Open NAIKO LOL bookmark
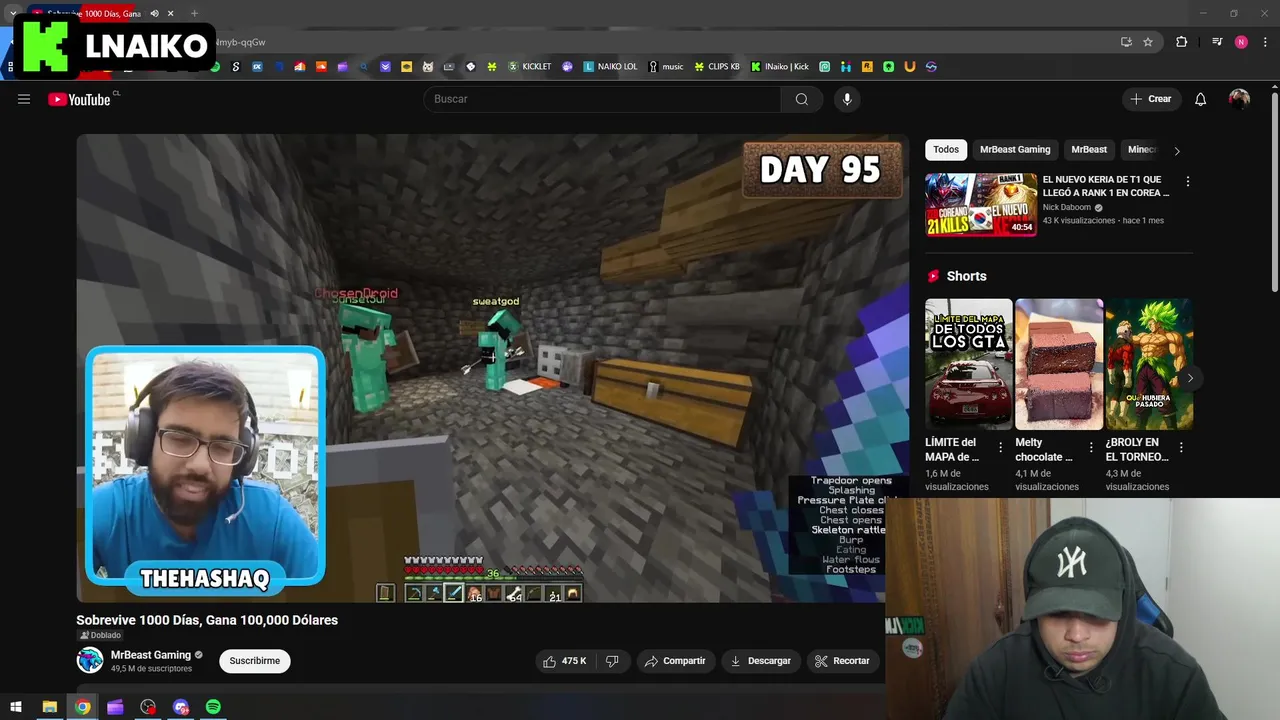The height and width of the screenshot is (720, 1280). click(x=610, y=67)
